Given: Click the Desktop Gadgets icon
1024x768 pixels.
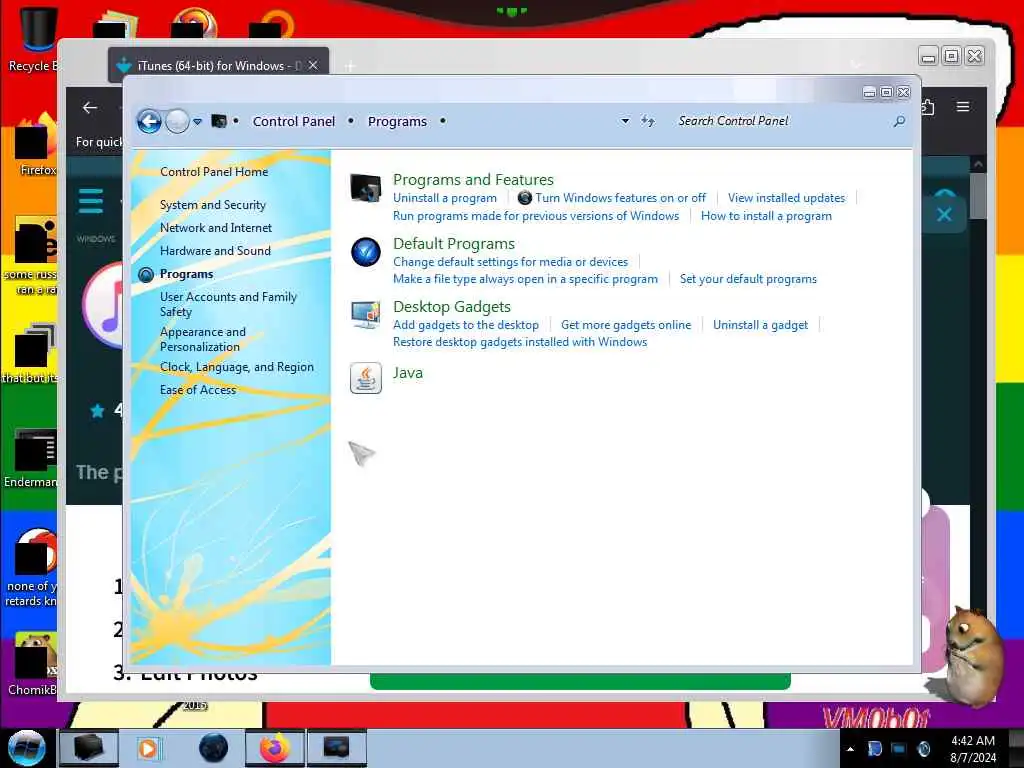Looking at the screenshot, I should click(x=366, y=315).
